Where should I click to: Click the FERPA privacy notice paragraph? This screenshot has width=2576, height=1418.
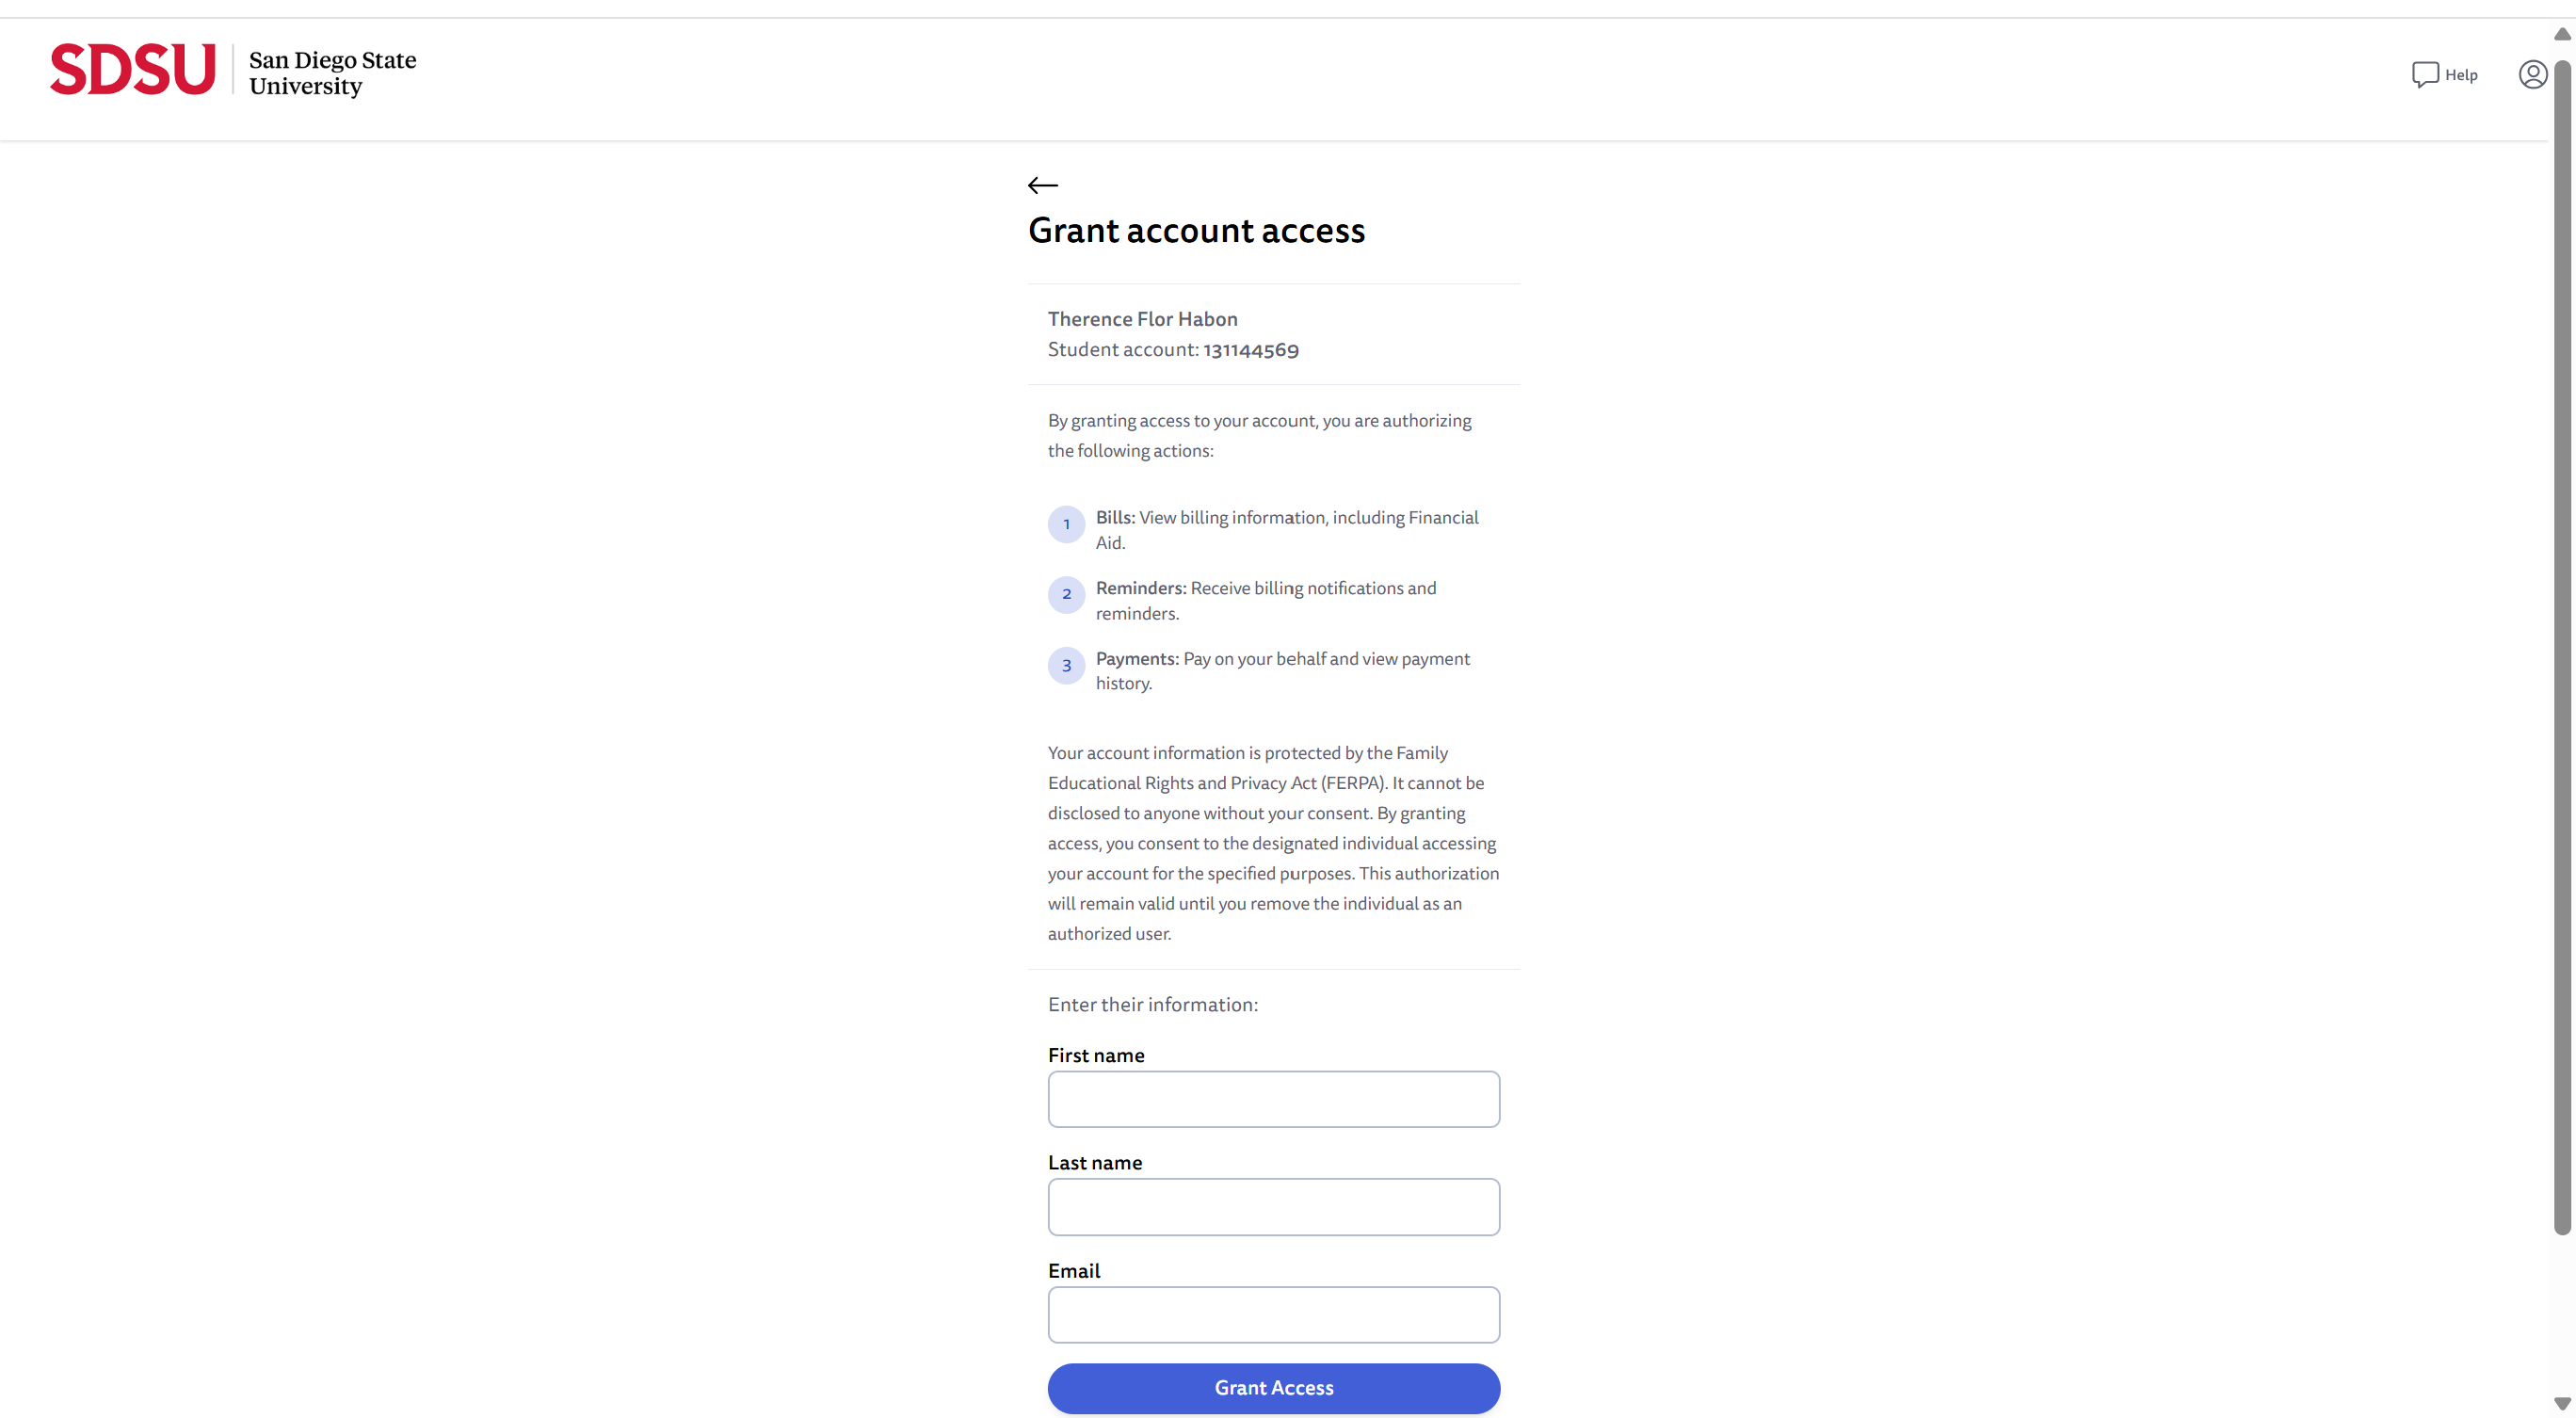[x=1273, y=843]
